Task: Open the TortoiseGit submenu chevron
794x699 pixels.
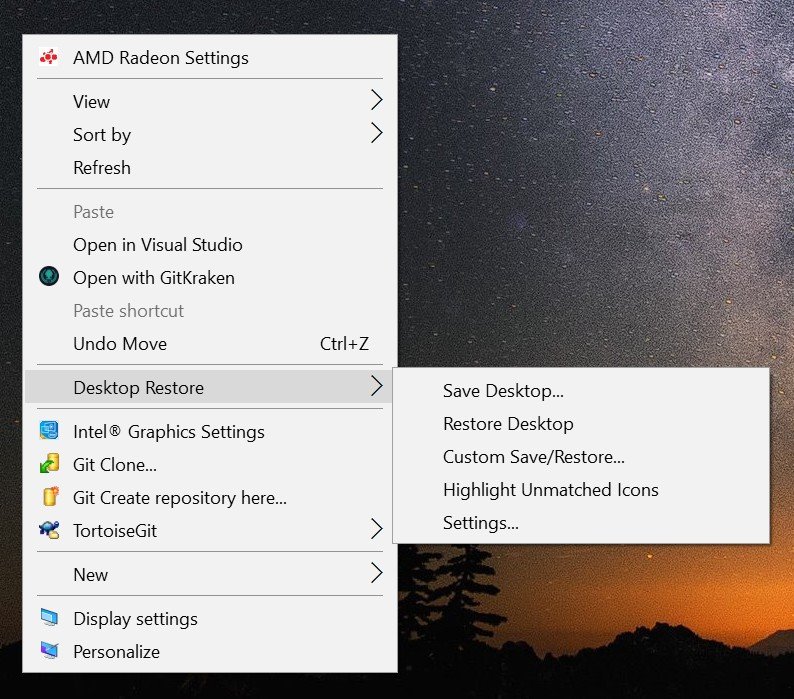Action: 376,530
